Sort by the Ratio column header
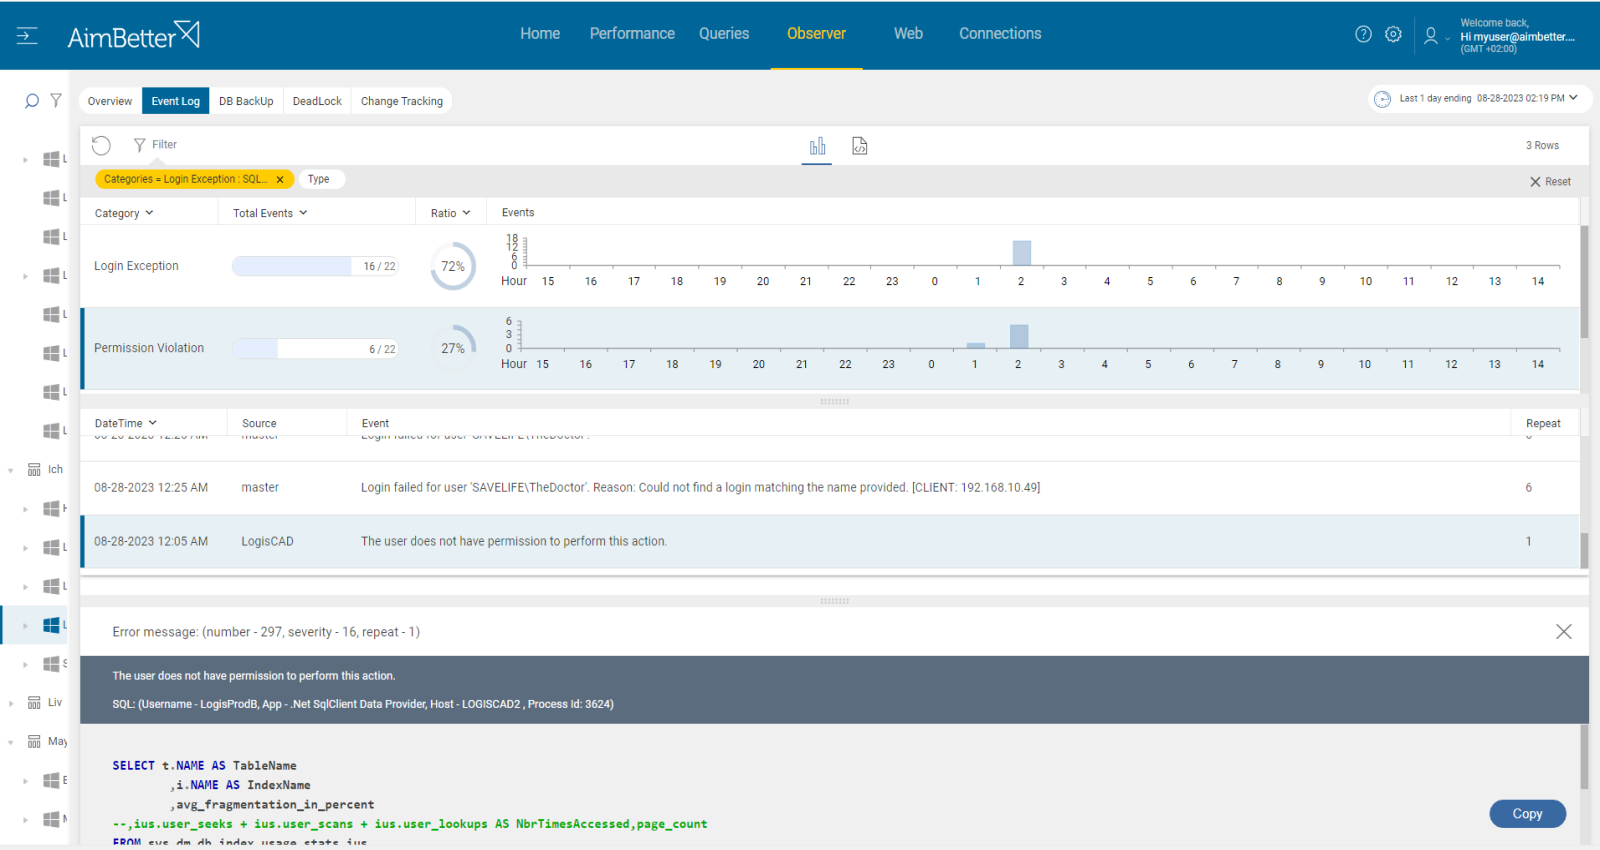Screen dimensions: 1600x850 click(450, 213)
